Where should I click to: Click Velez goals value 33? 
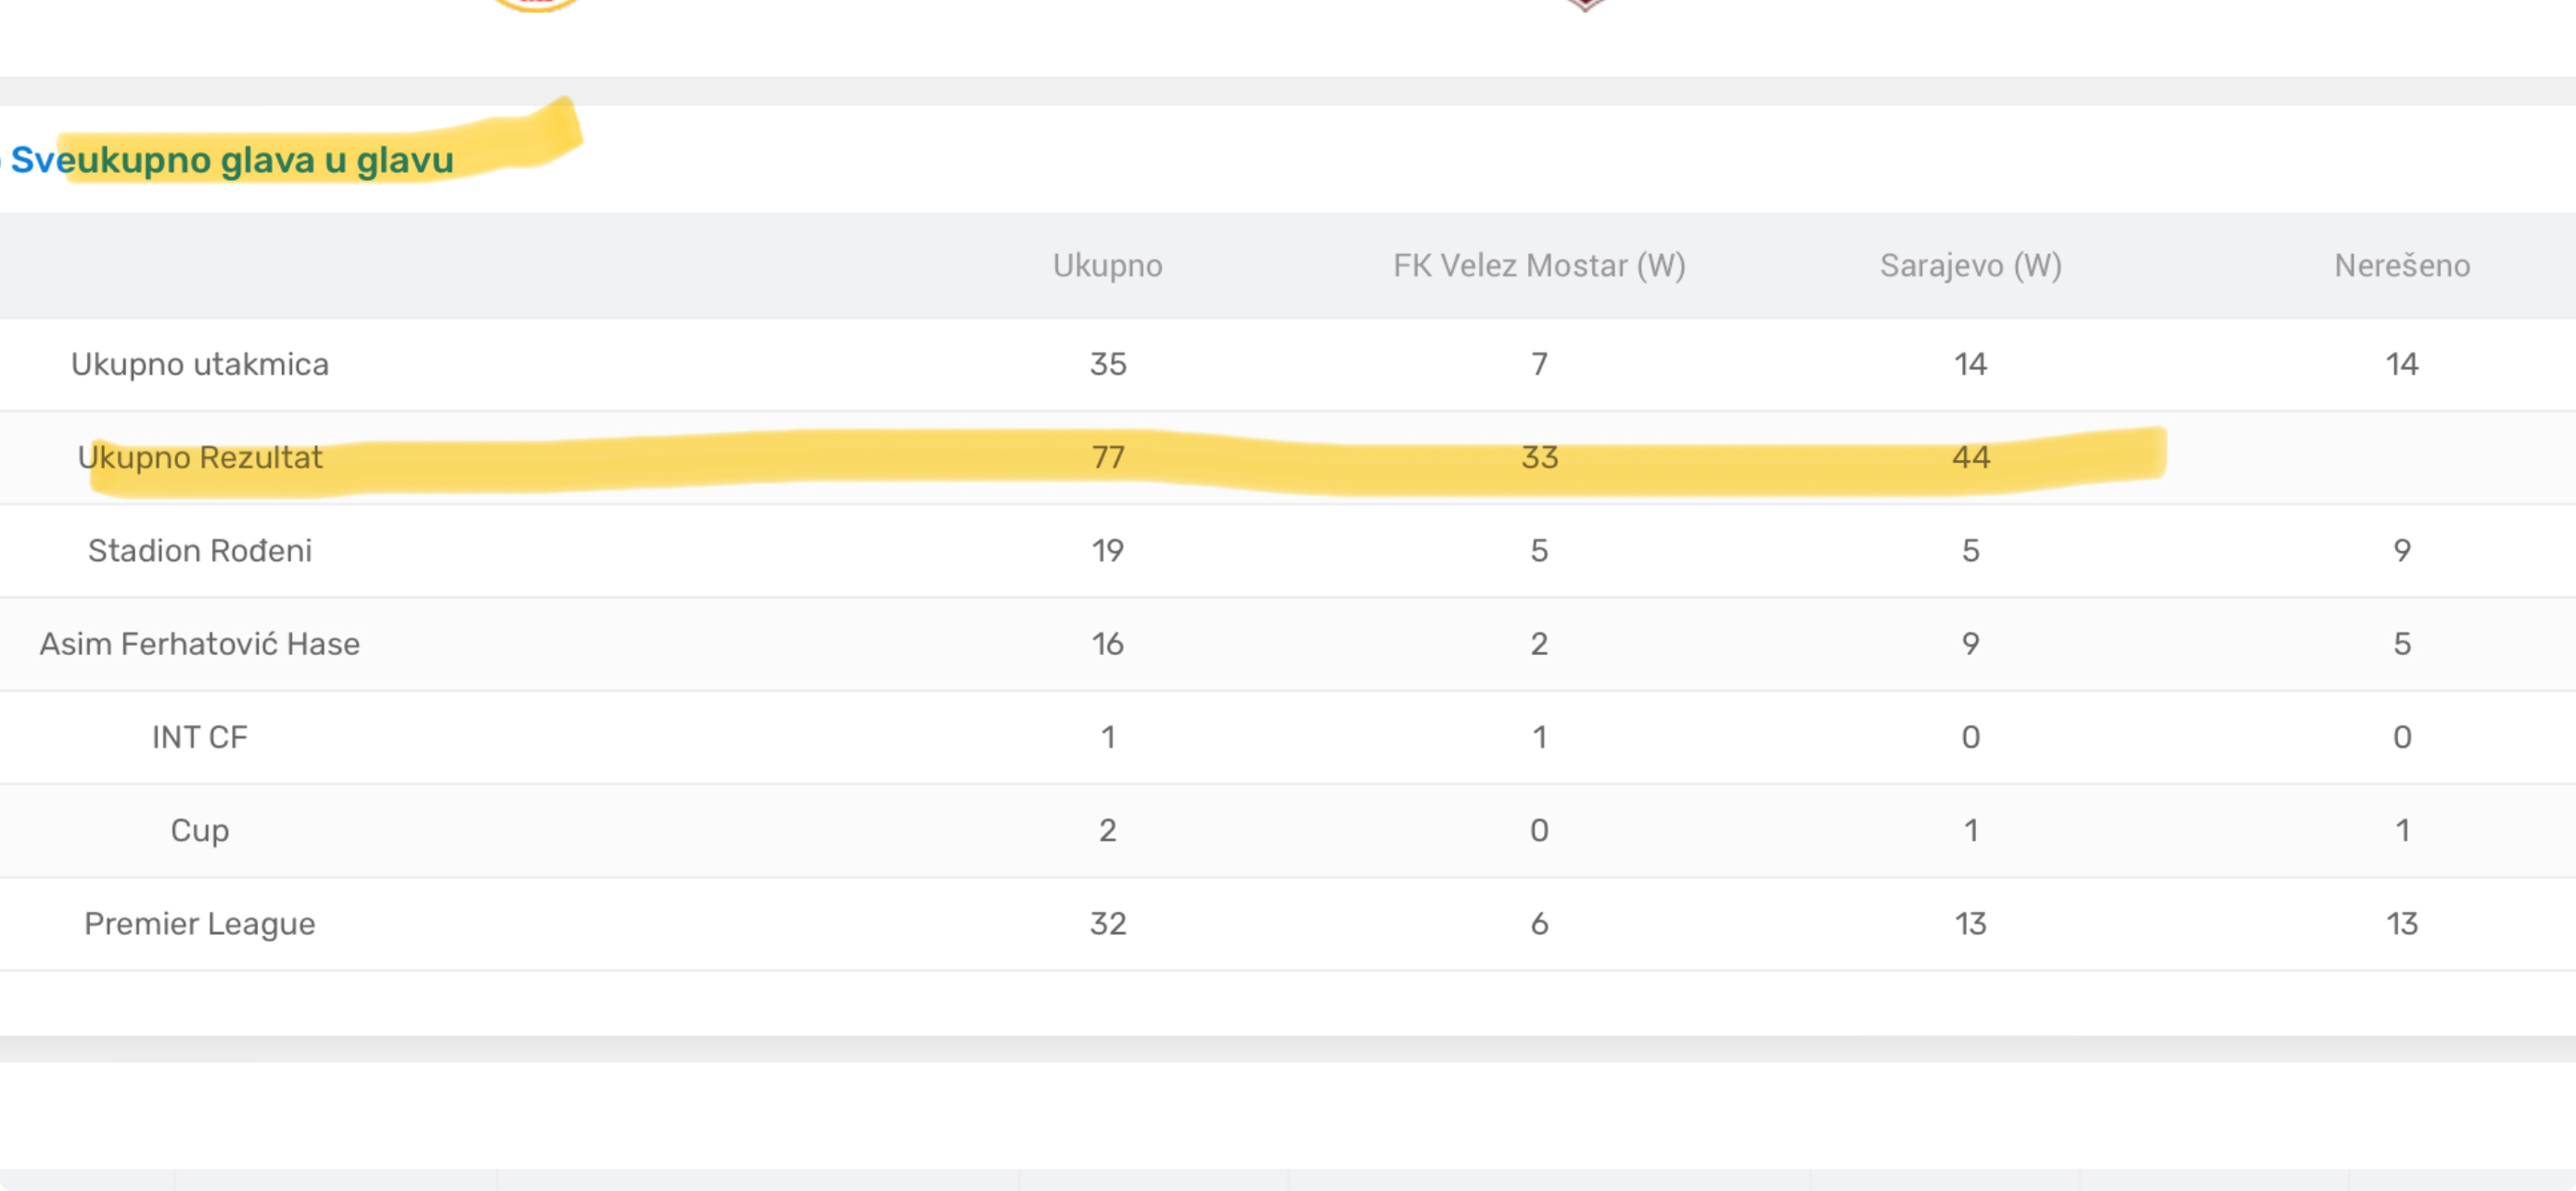click(1540, 457)
